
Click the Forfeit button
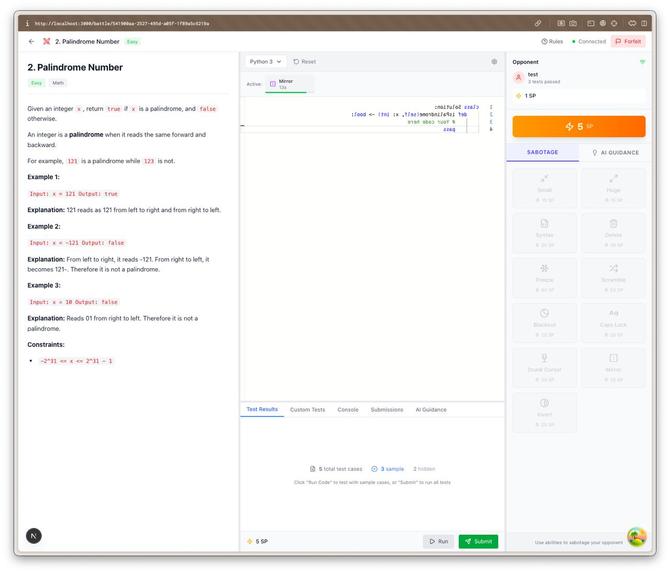click(628, 41)
